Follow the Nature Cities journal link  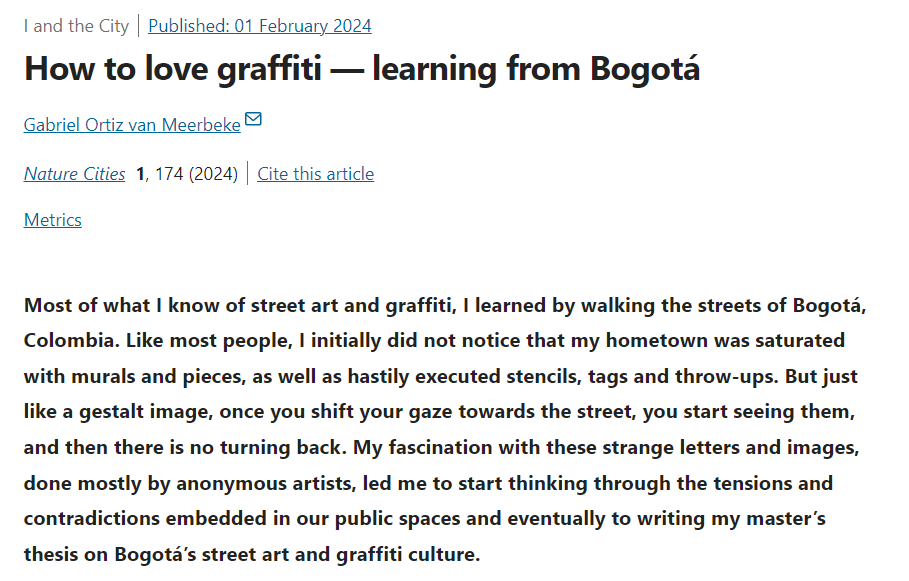click(x=74, y=174)
